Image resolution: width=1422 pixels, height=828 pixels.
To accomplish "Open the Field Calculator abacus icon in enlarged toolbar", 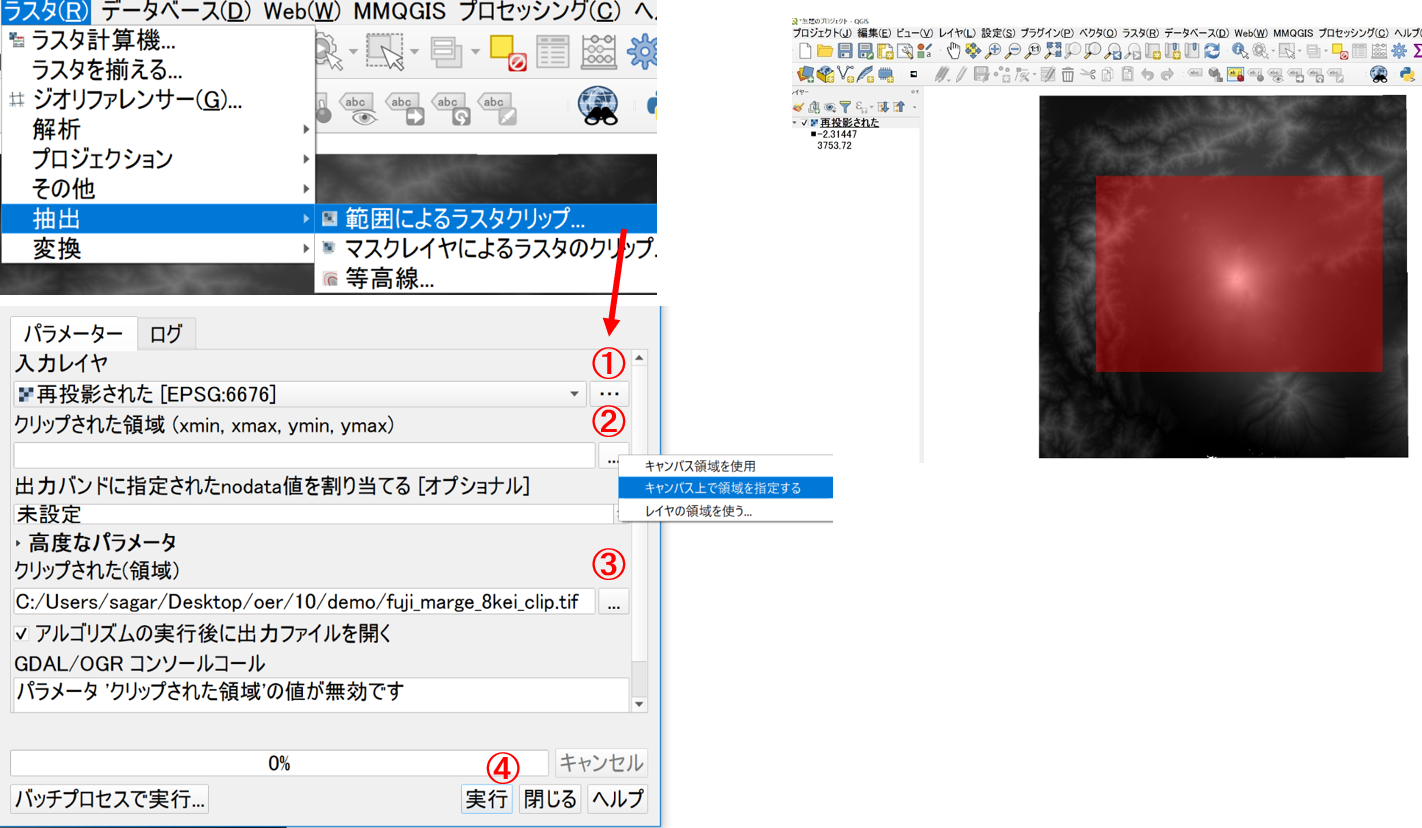I will [598, 50].
